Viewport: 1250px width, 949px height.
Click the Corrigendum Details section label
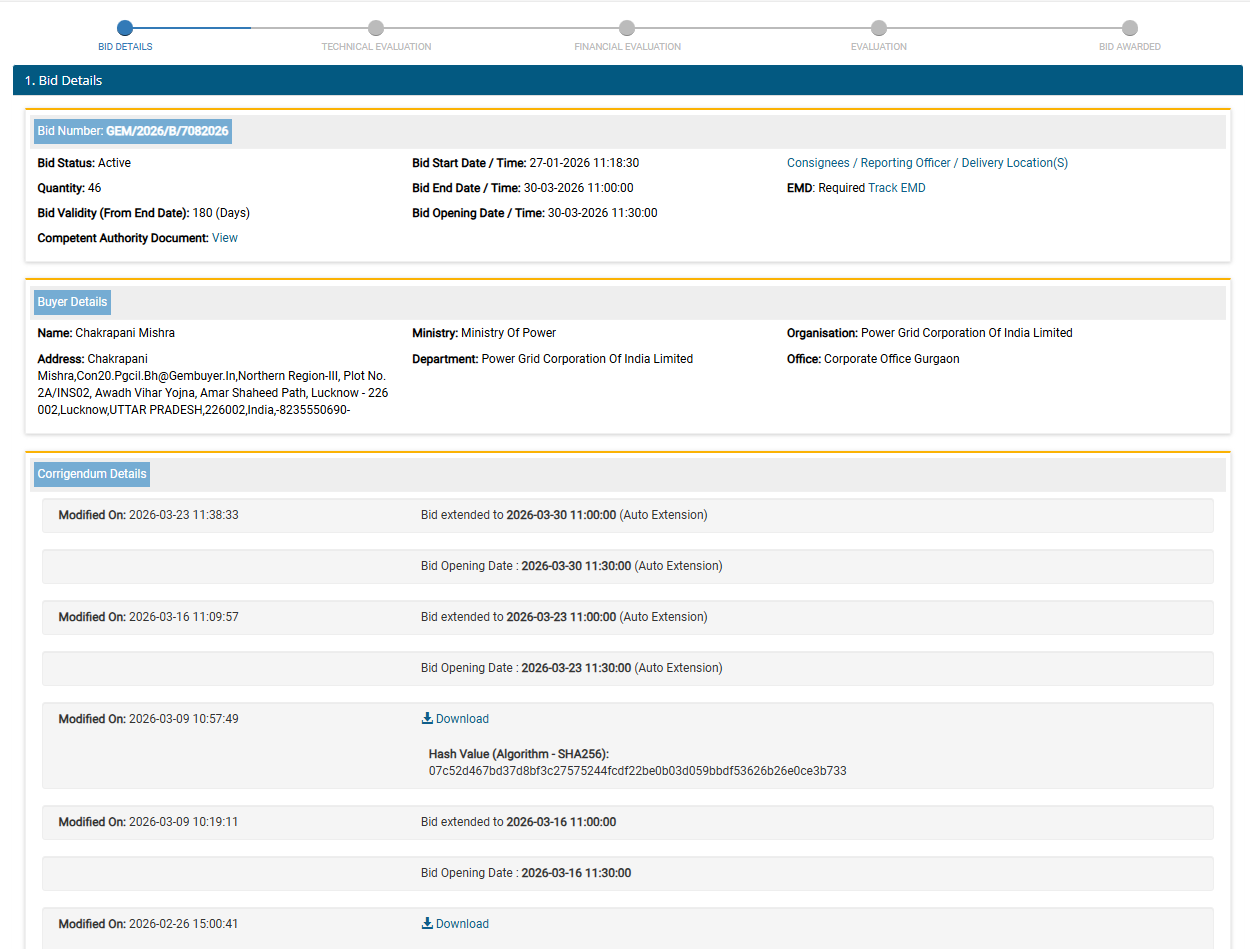point(92,474)
